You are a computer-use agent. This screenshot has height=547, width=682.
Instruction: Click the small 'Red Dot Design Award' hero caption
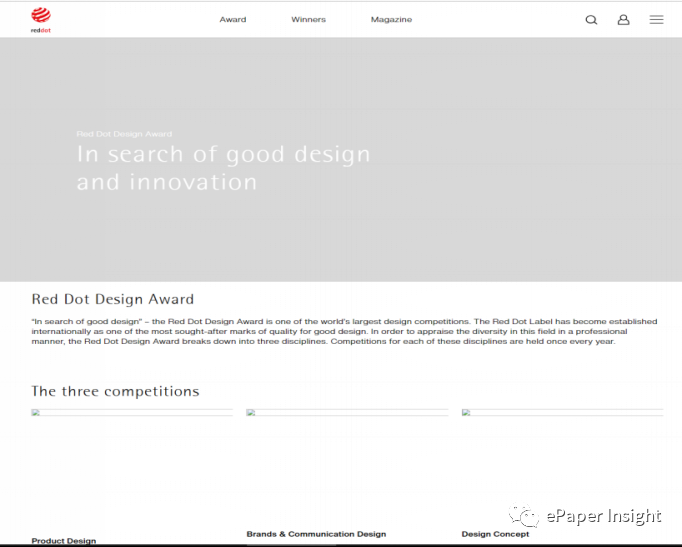click(x=124, y=134)
